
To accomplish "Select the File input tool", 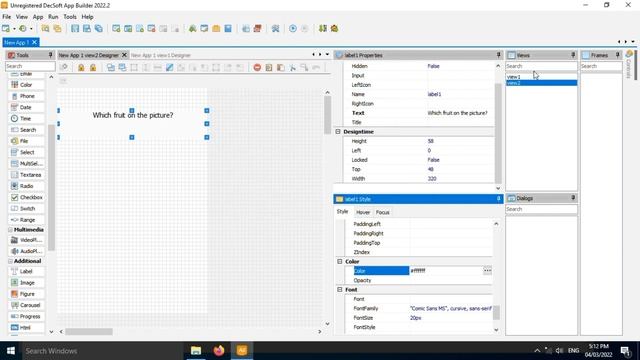I will pos(26,141).
